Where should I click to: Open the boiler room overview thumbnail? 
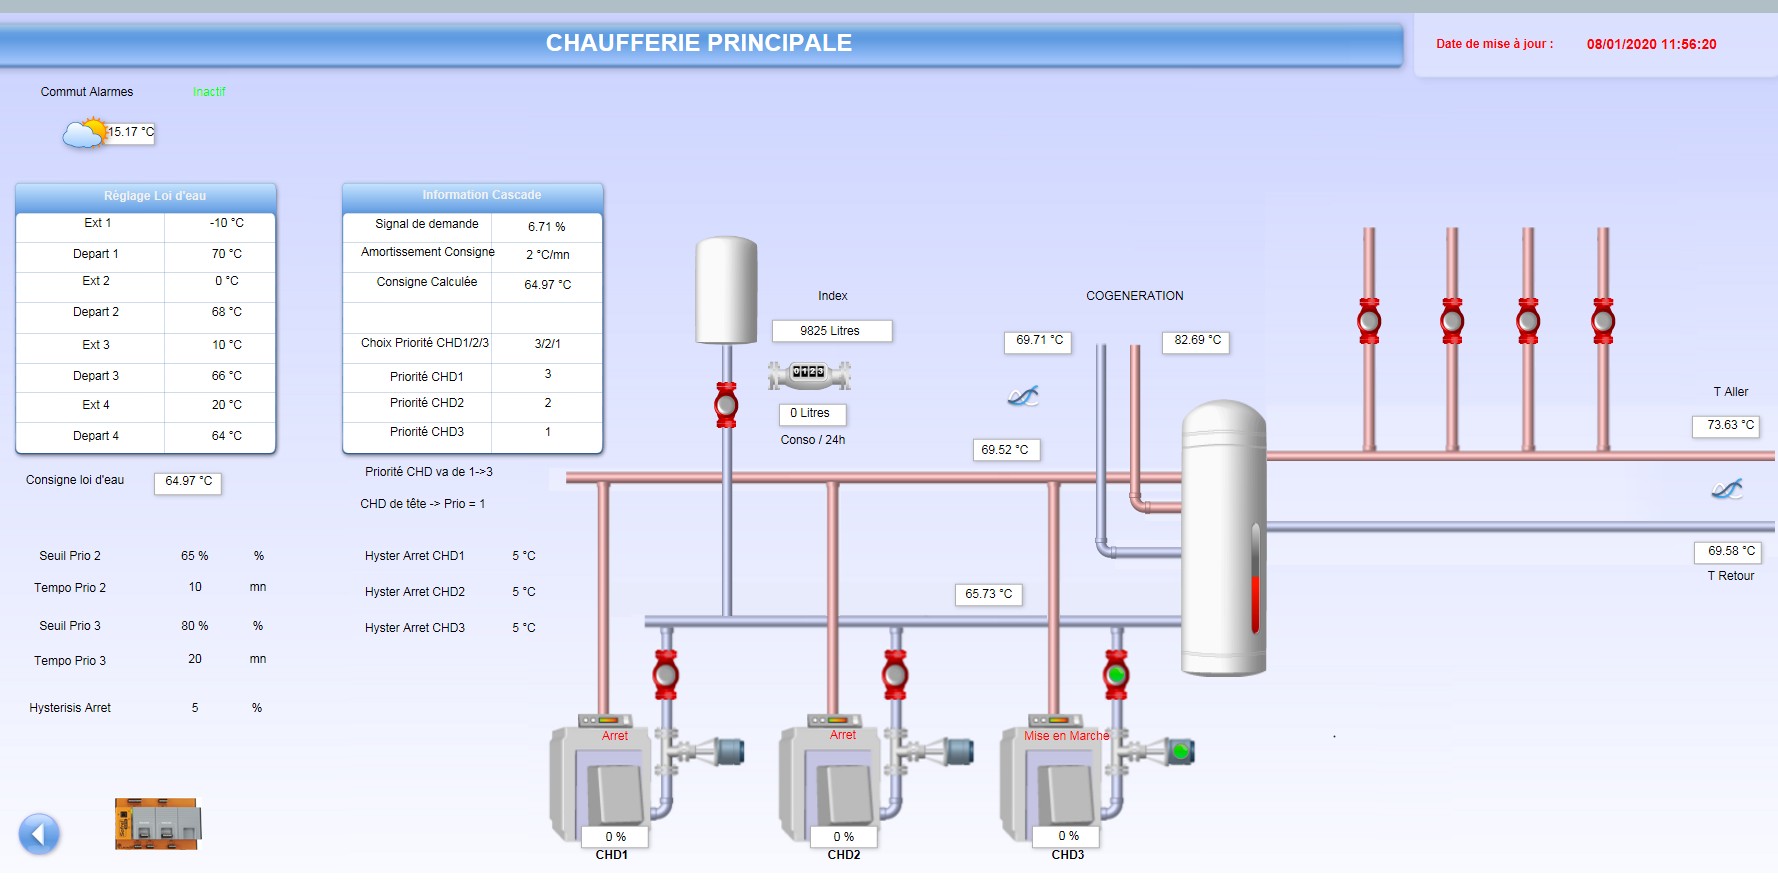[x=158, y=824]
